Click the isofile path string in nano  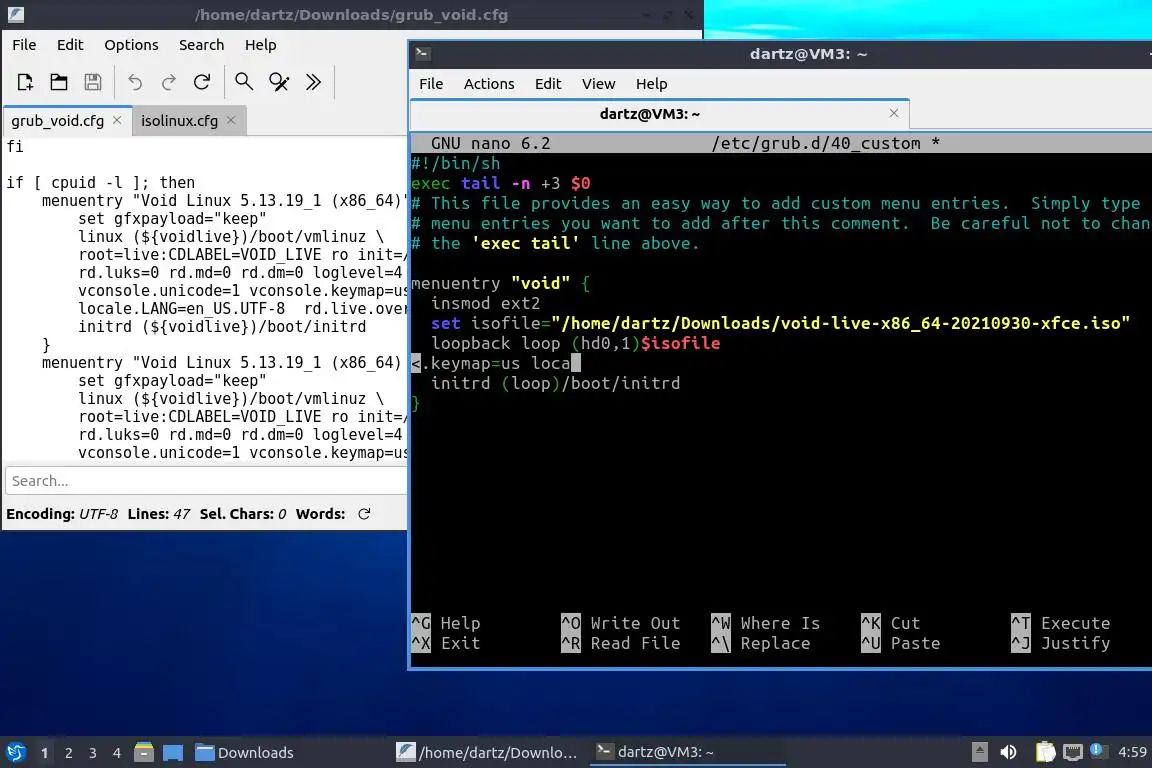point(840,323)
